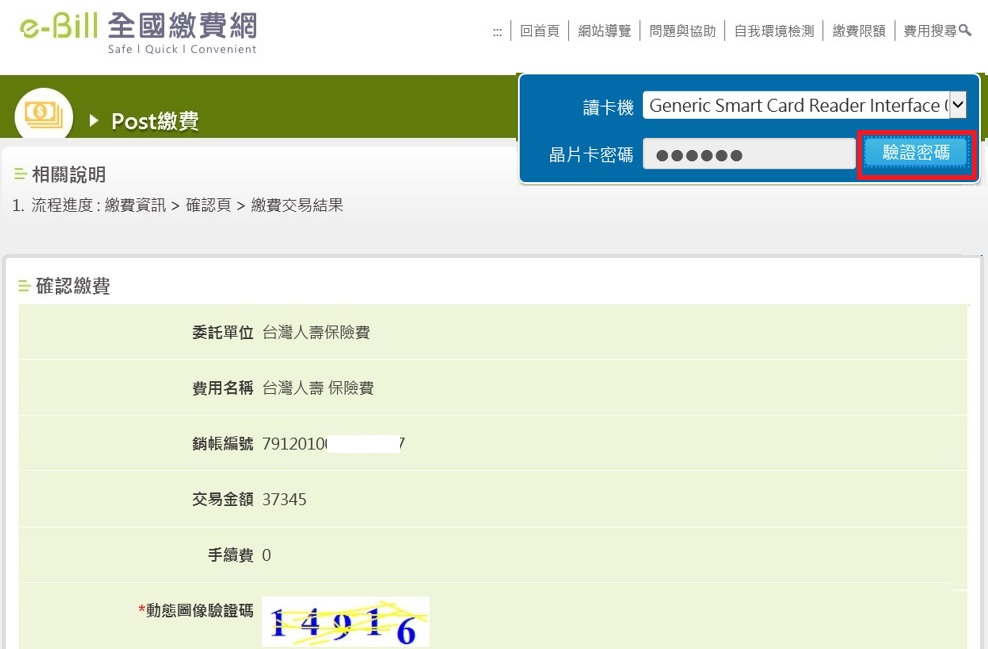Go to 回首頁 home link

[x=539, y=31]
